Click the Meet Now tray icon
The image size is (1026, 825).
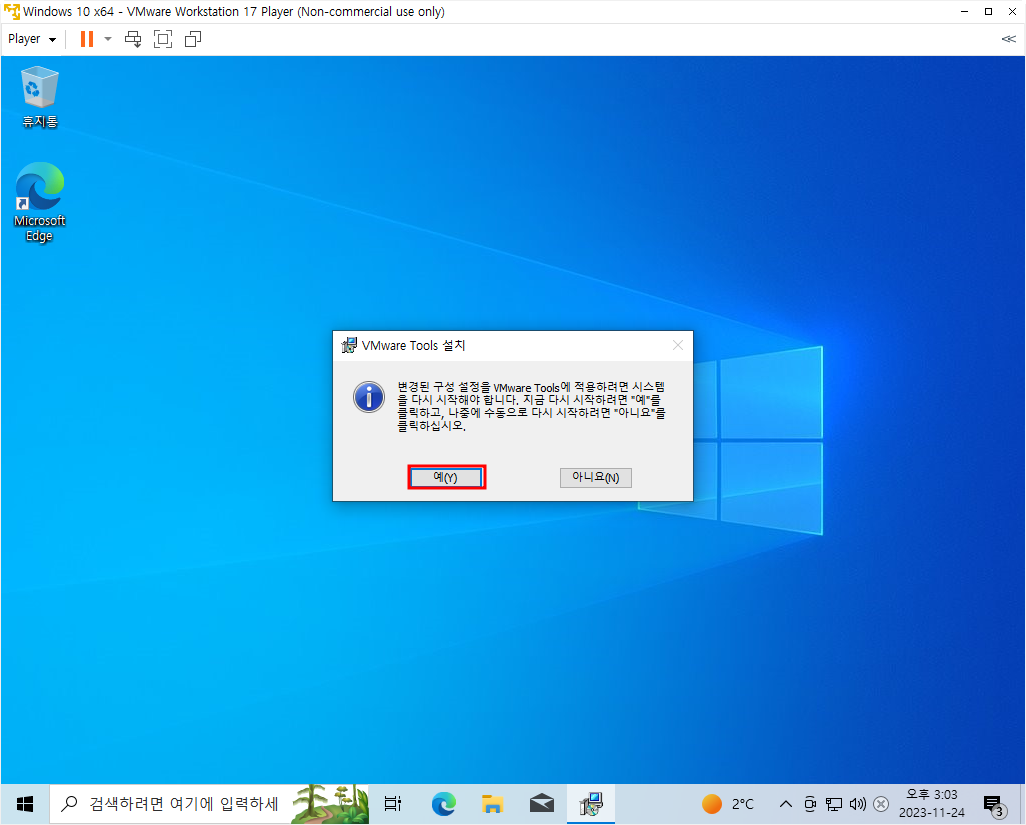810,804
